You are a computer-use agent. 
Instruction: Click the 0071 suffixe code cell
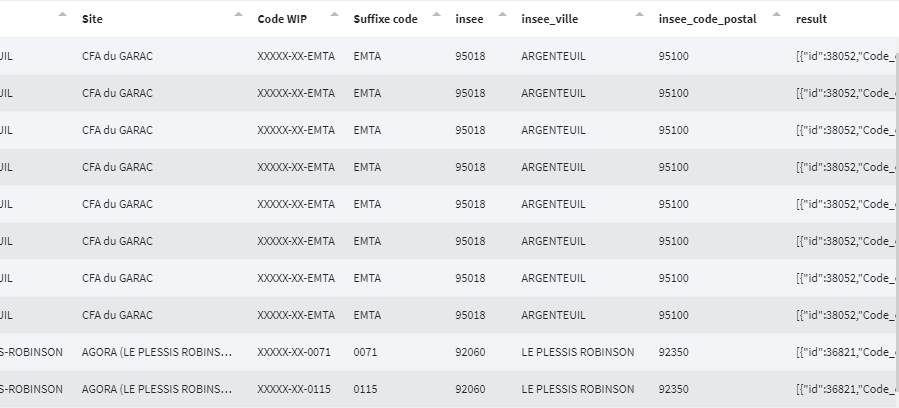click(x=366, y=352)
